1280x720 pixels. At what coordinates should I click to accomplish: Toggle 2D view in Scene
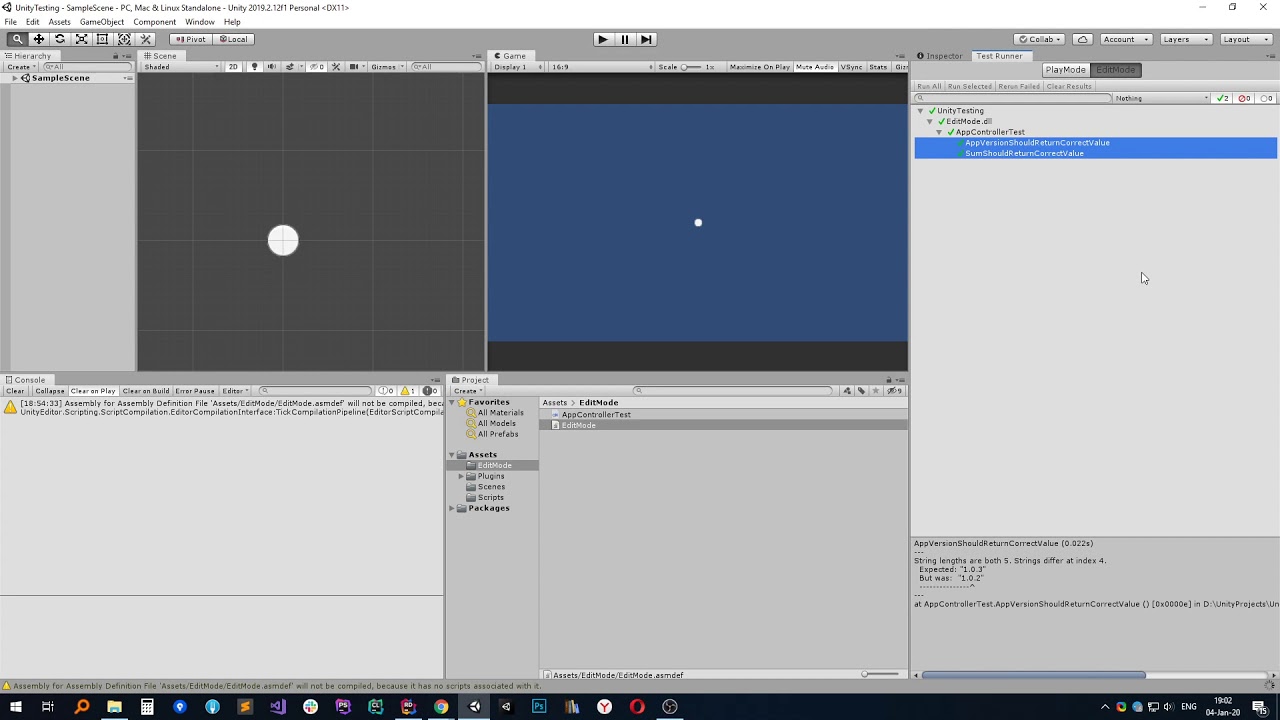coord(233,67)
